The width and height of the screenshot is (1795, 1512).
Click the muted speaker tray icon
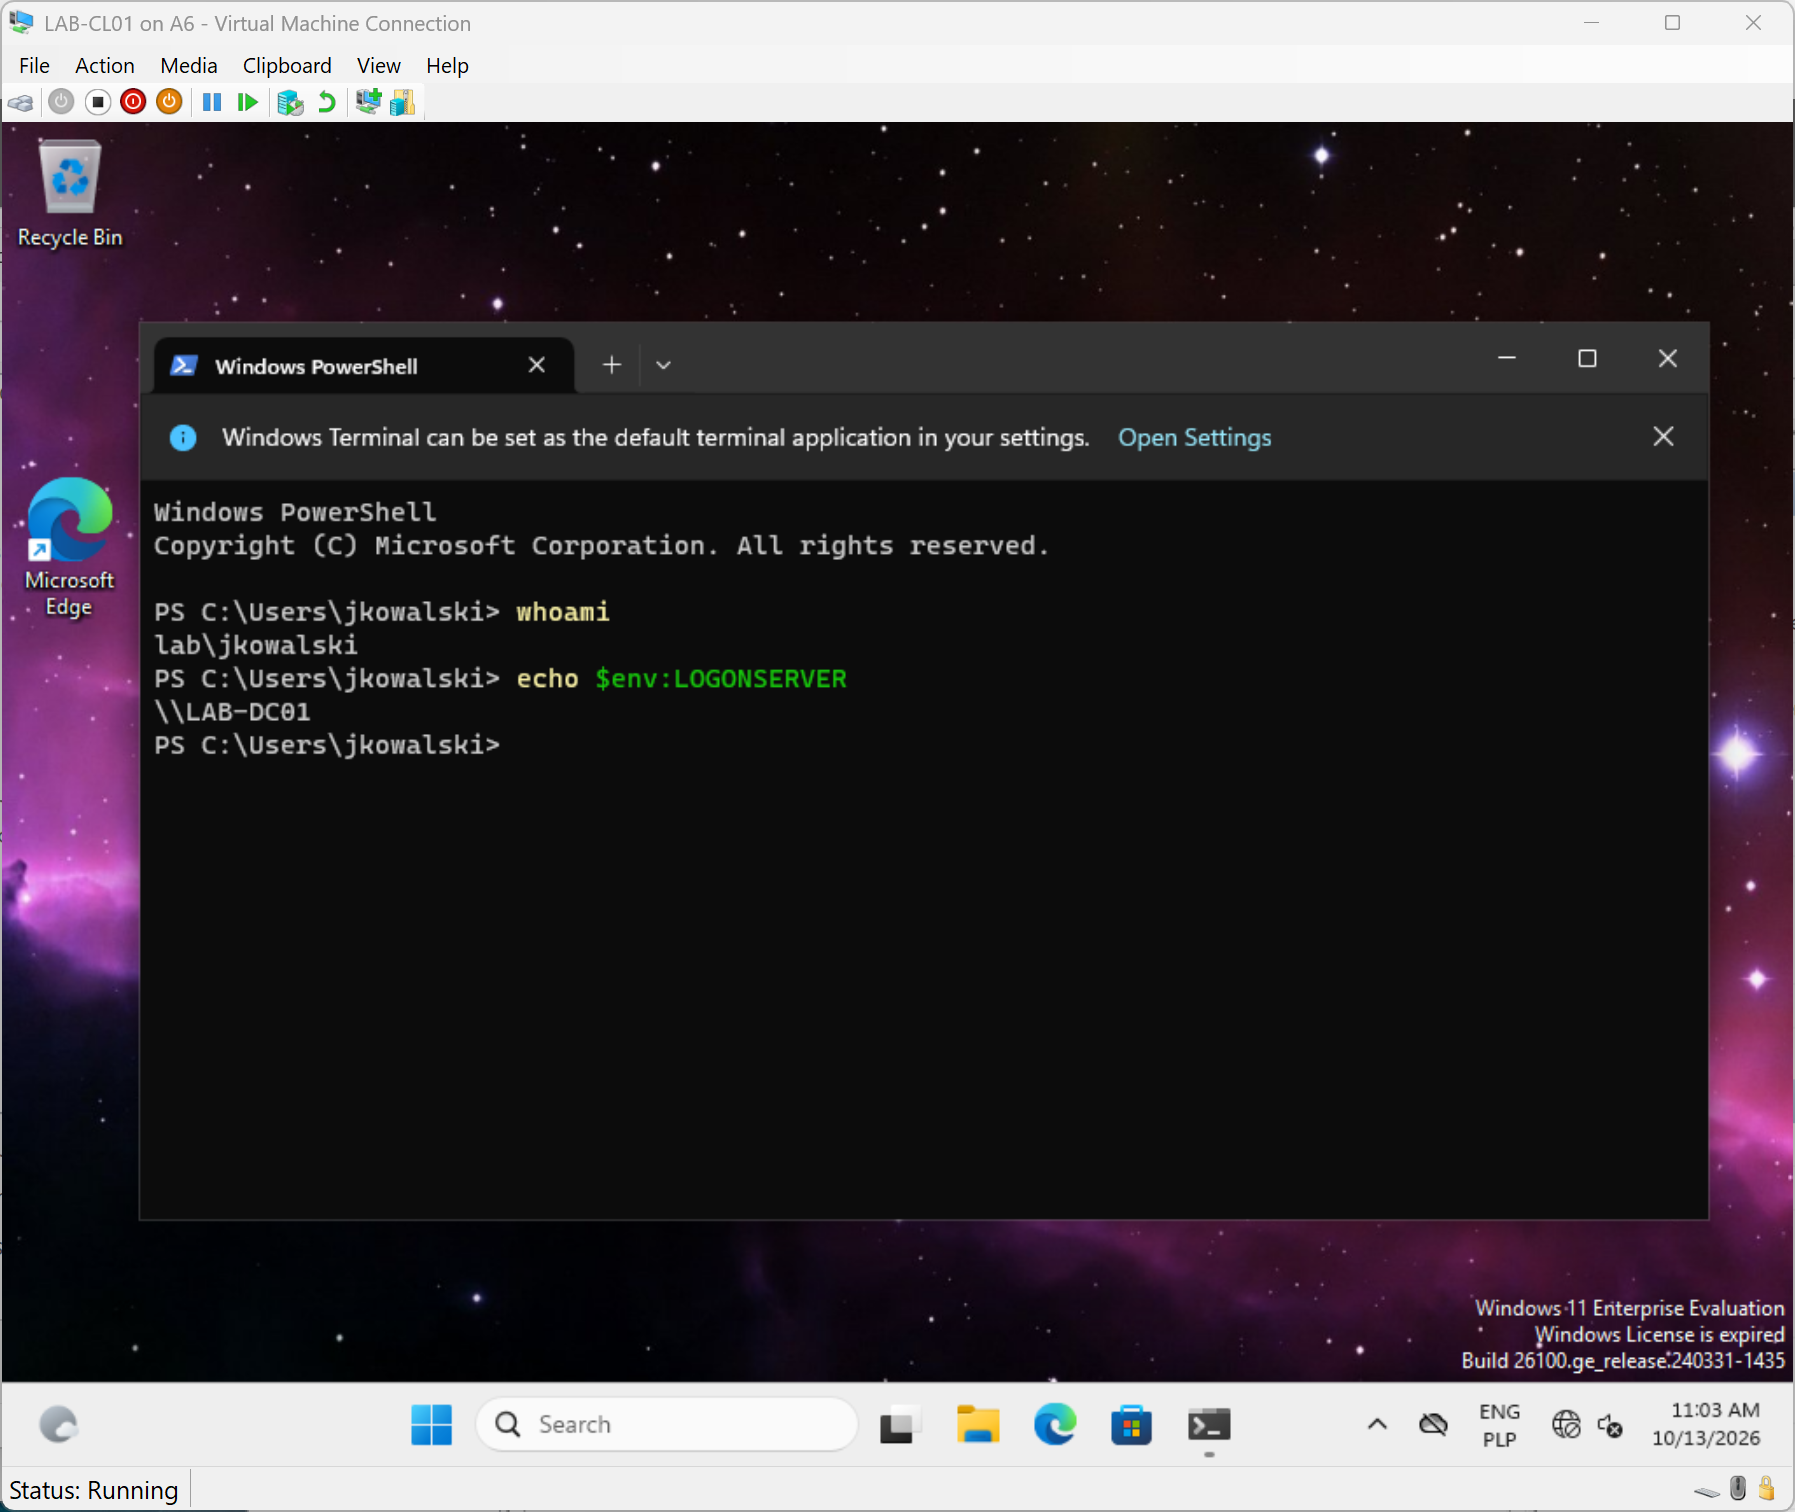1610,1425
